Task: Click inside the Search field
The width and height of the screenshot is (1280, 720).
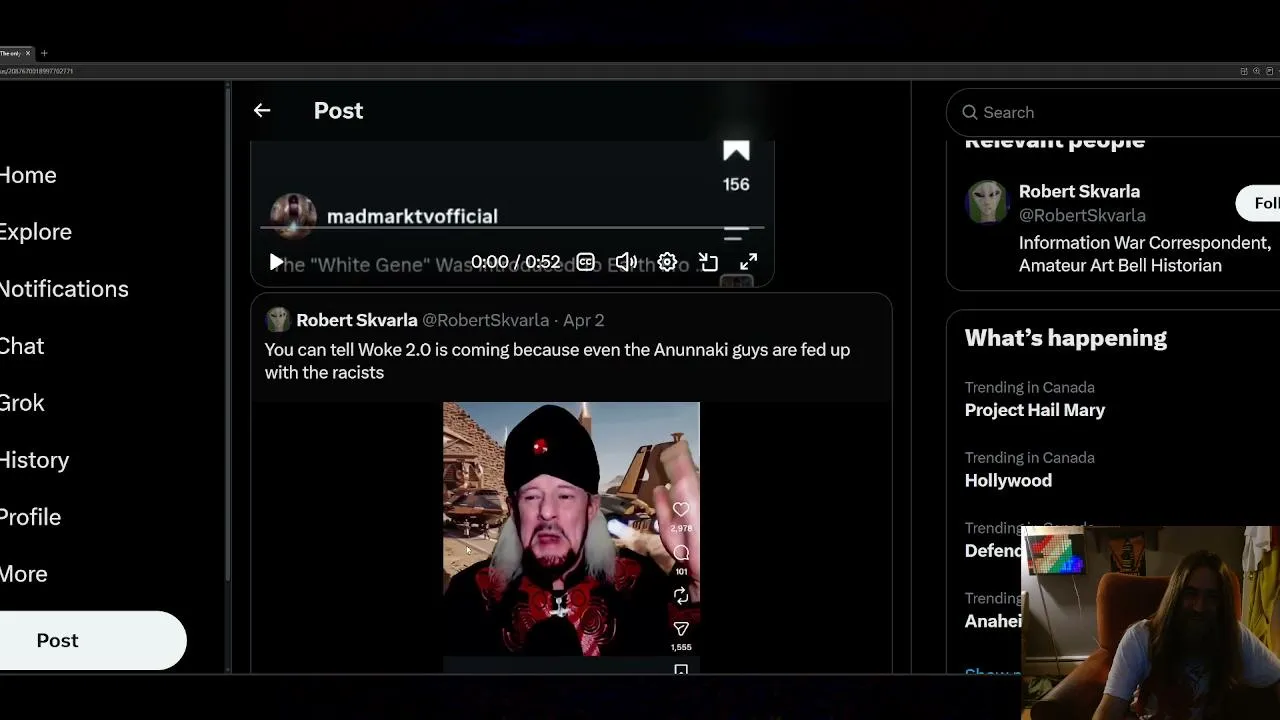Action: click(x=1113, y=113)
